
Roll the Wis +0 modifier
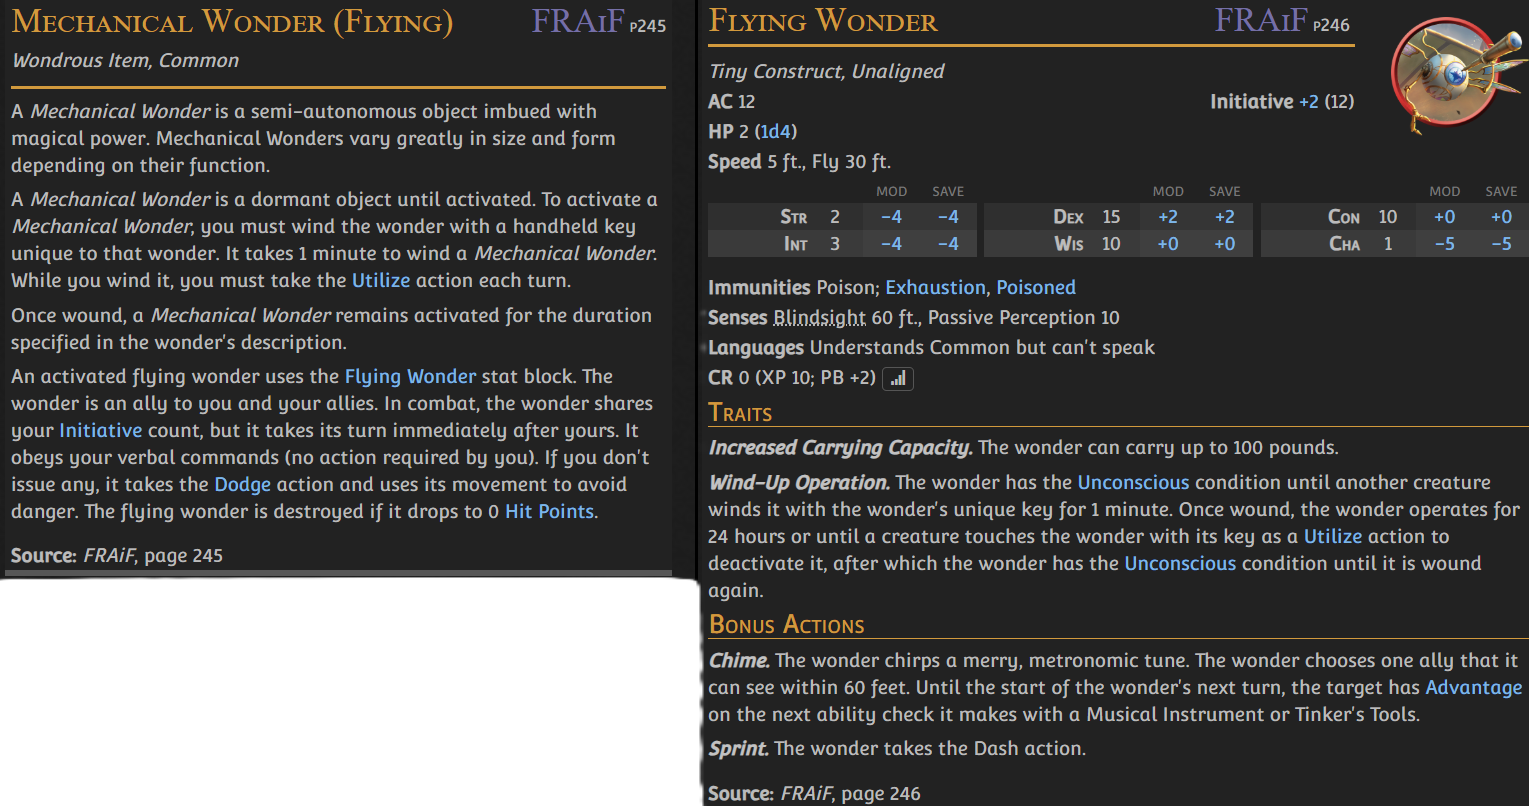pos(1167,244)
